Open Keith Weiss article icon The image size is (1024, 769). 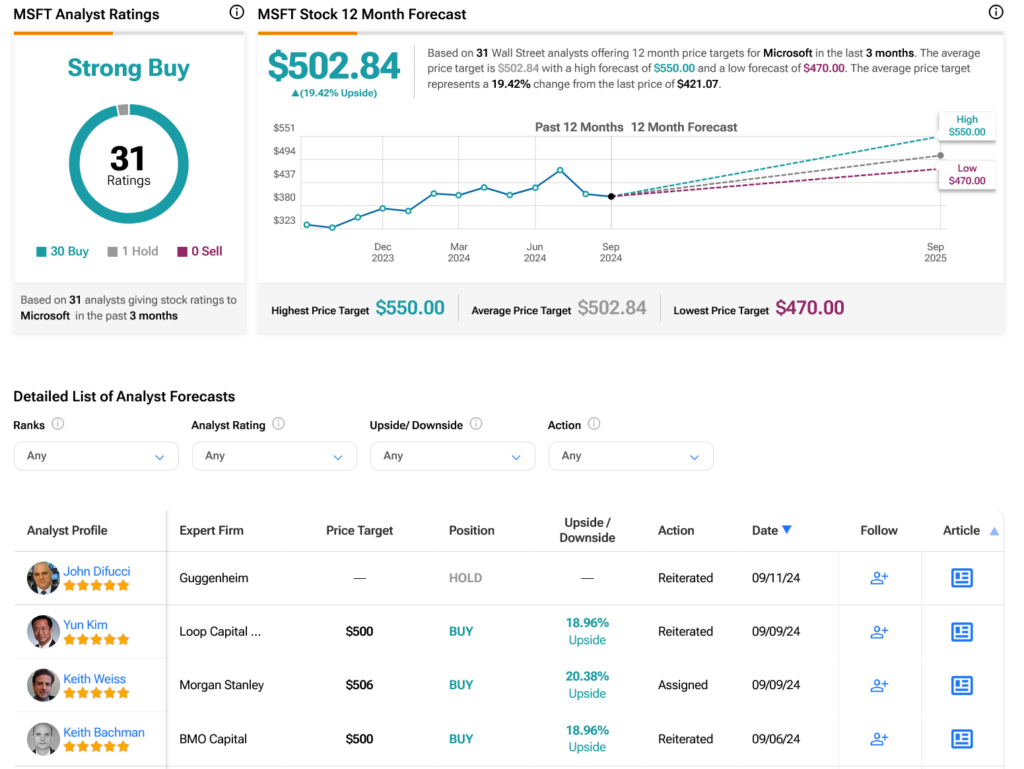coord(961,685)
